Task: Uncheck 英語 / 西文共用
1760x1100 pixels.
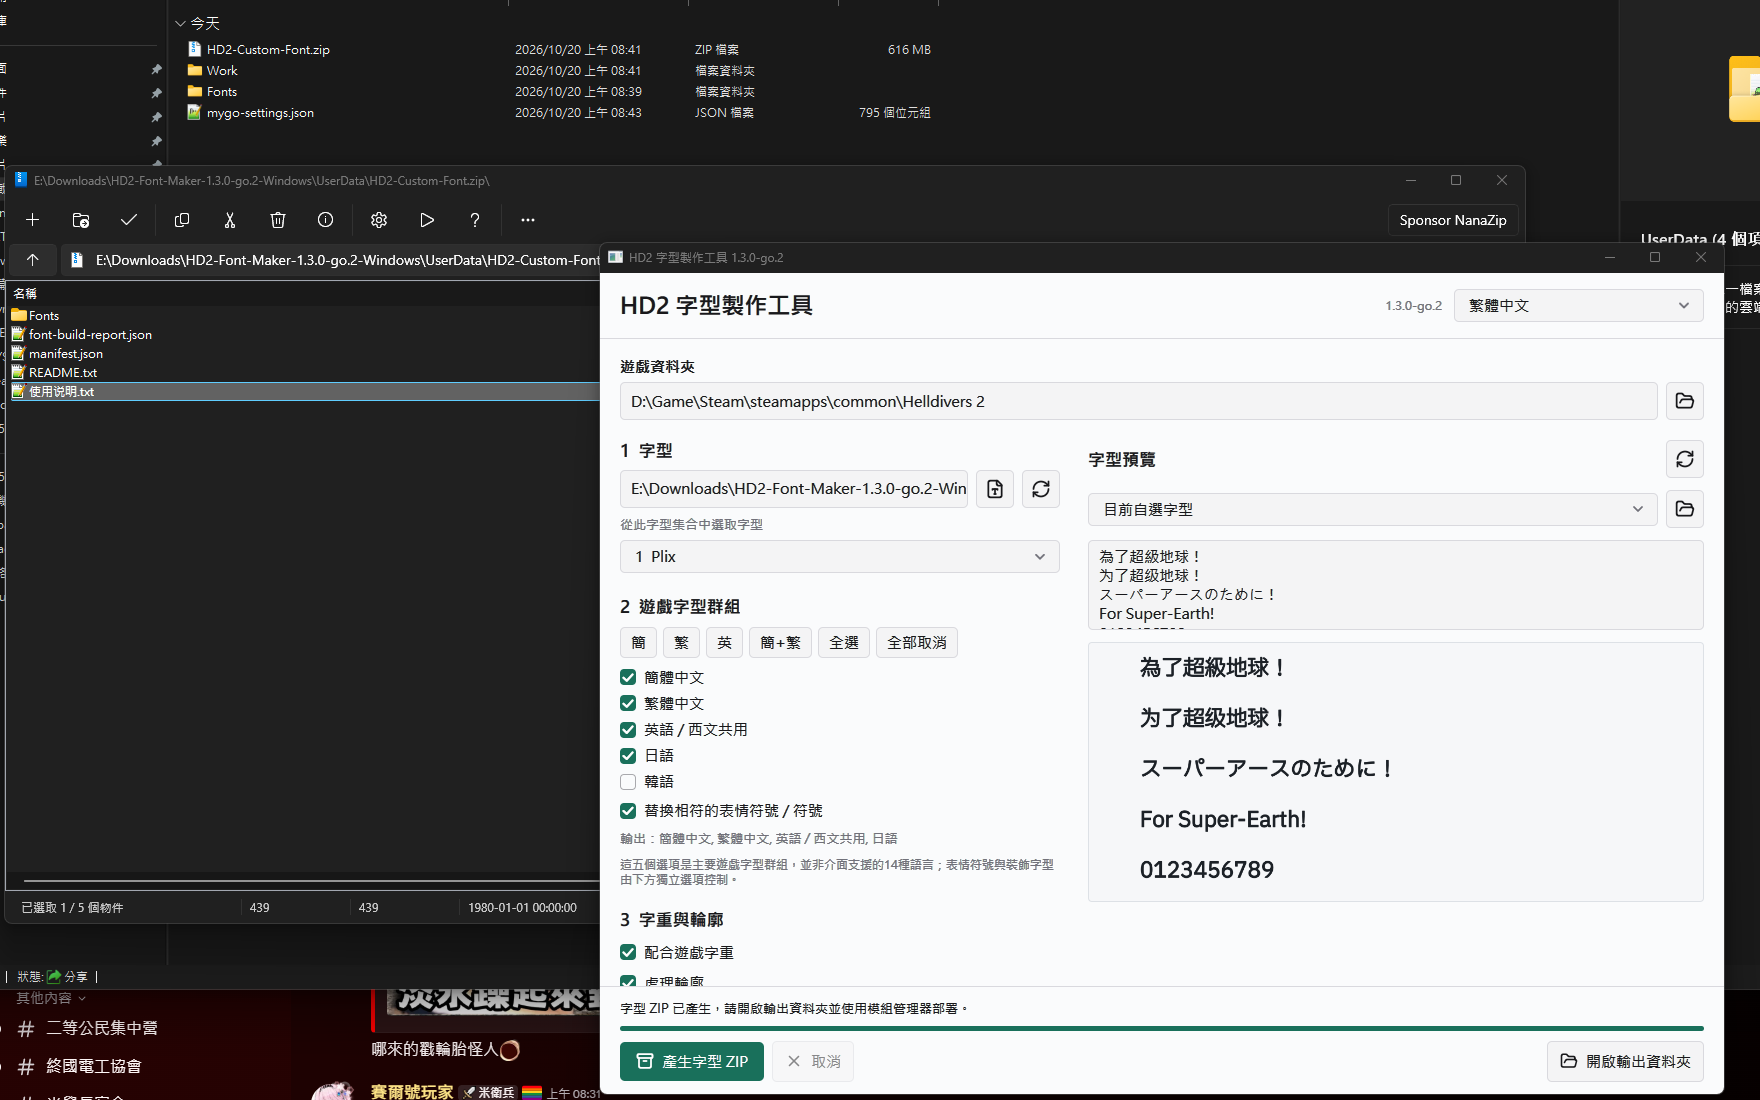Action: (628, 729)
